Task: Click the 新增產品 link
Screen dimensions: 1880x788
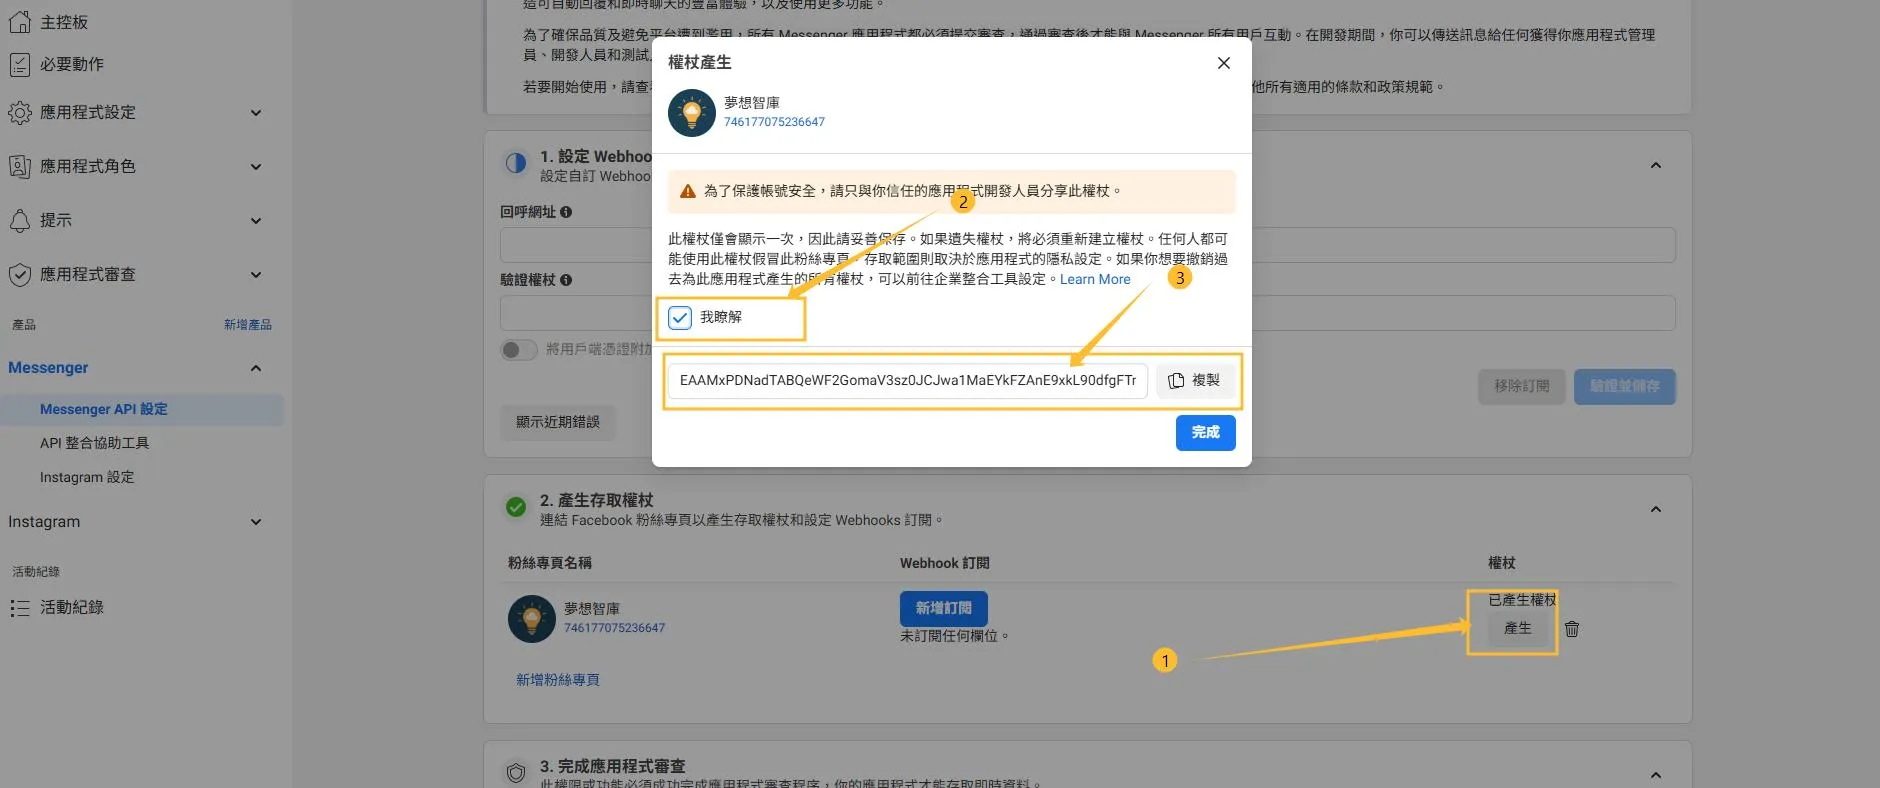Action: tap(248, 325)
